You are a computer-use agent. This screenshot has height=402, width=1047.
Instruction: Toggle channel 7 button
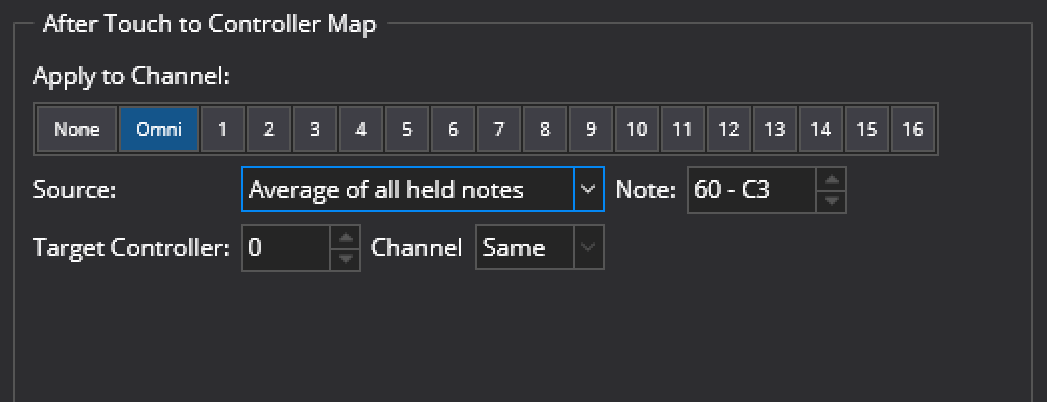pos(498,130)
